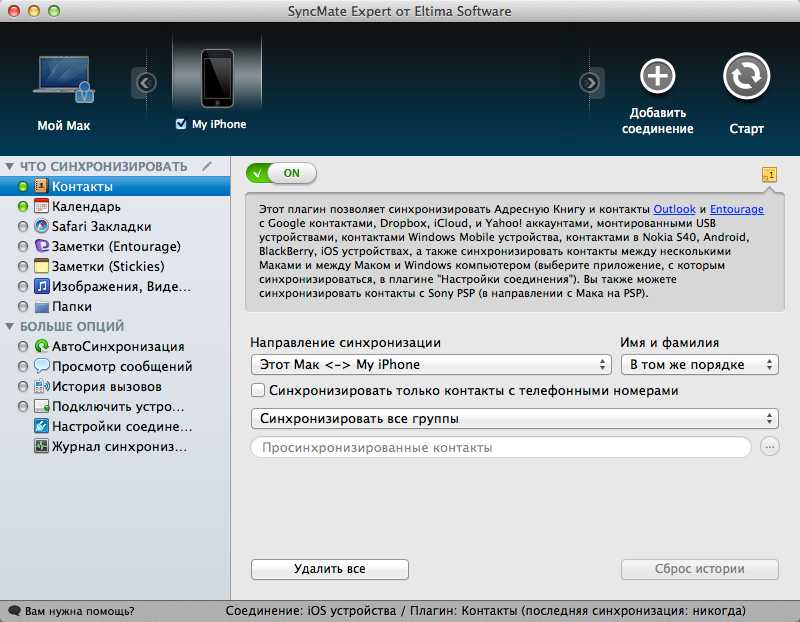Click the music note media icon
The image size is (800, 622).
coord(41,286)
